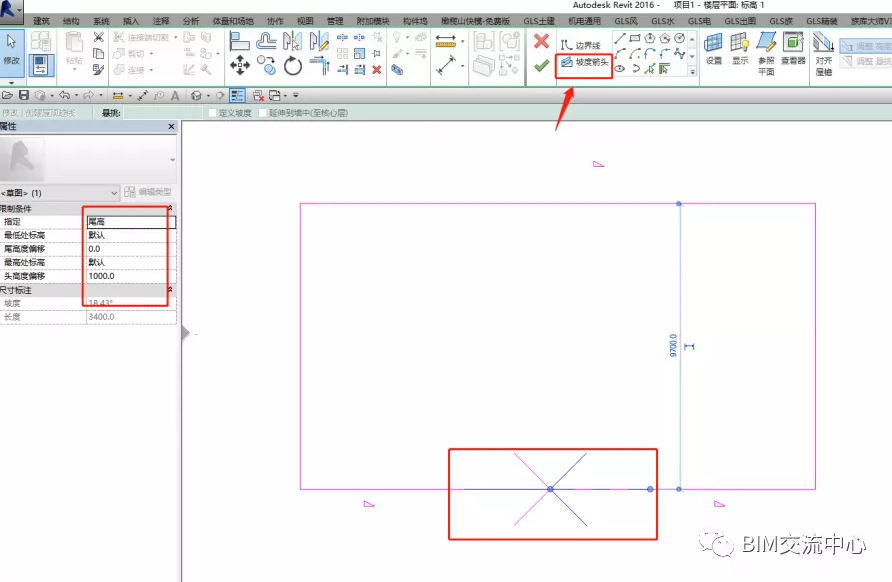Viewport: 892px width, 582px height.
Task: Click the 显示 work plane Show icon
Action: [x=740, y=49]
